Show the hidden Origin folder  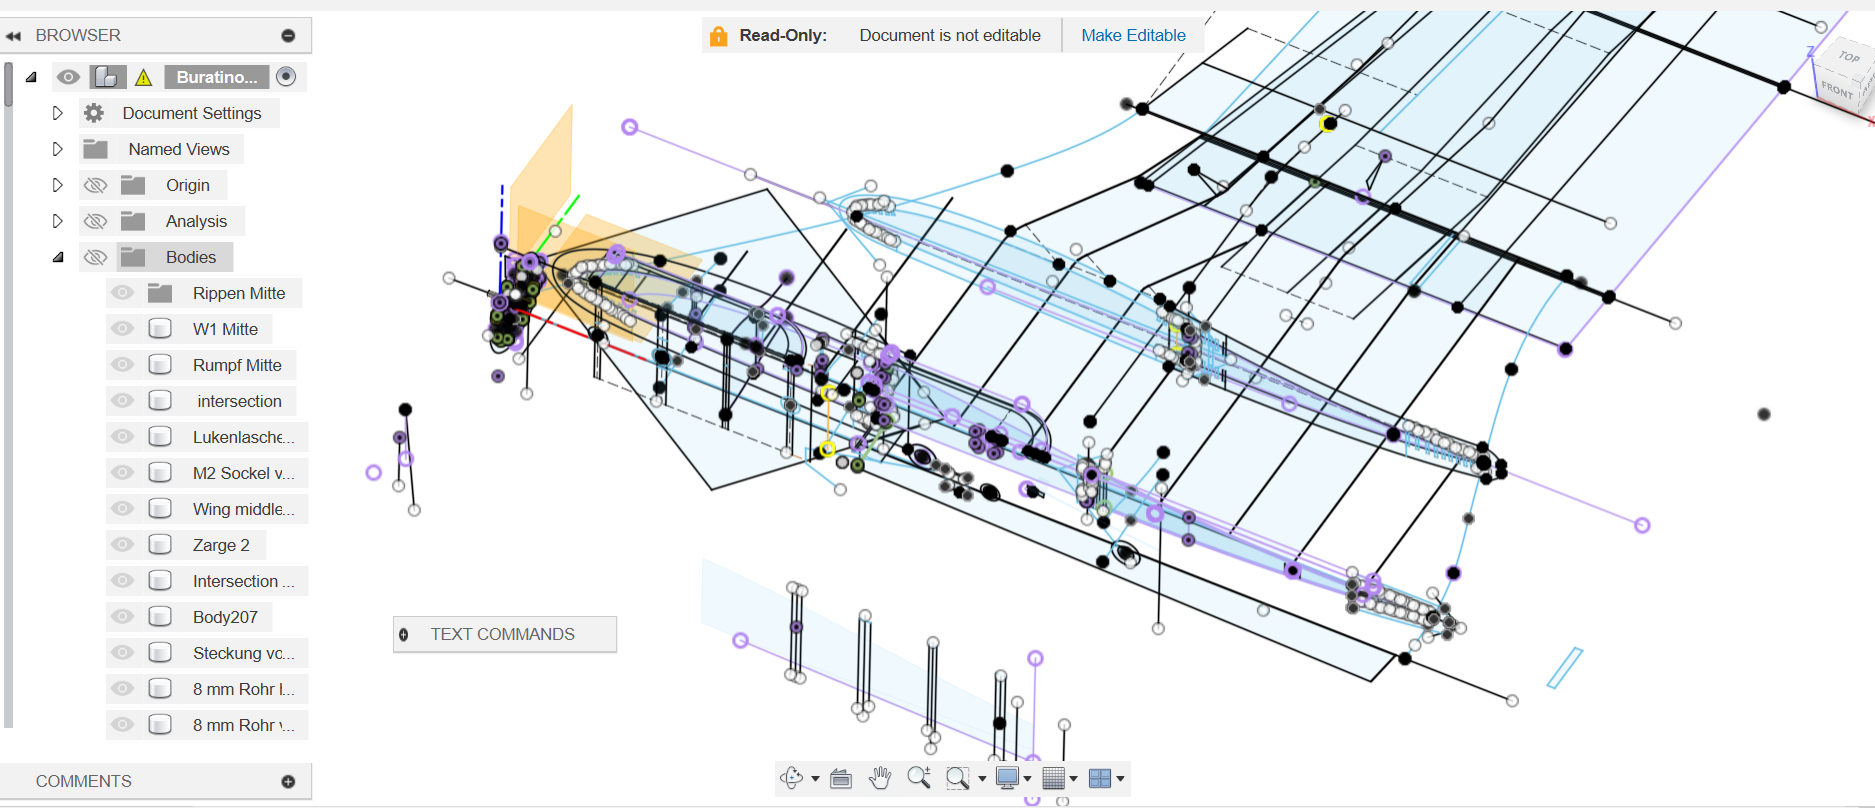tap(95, 185)
